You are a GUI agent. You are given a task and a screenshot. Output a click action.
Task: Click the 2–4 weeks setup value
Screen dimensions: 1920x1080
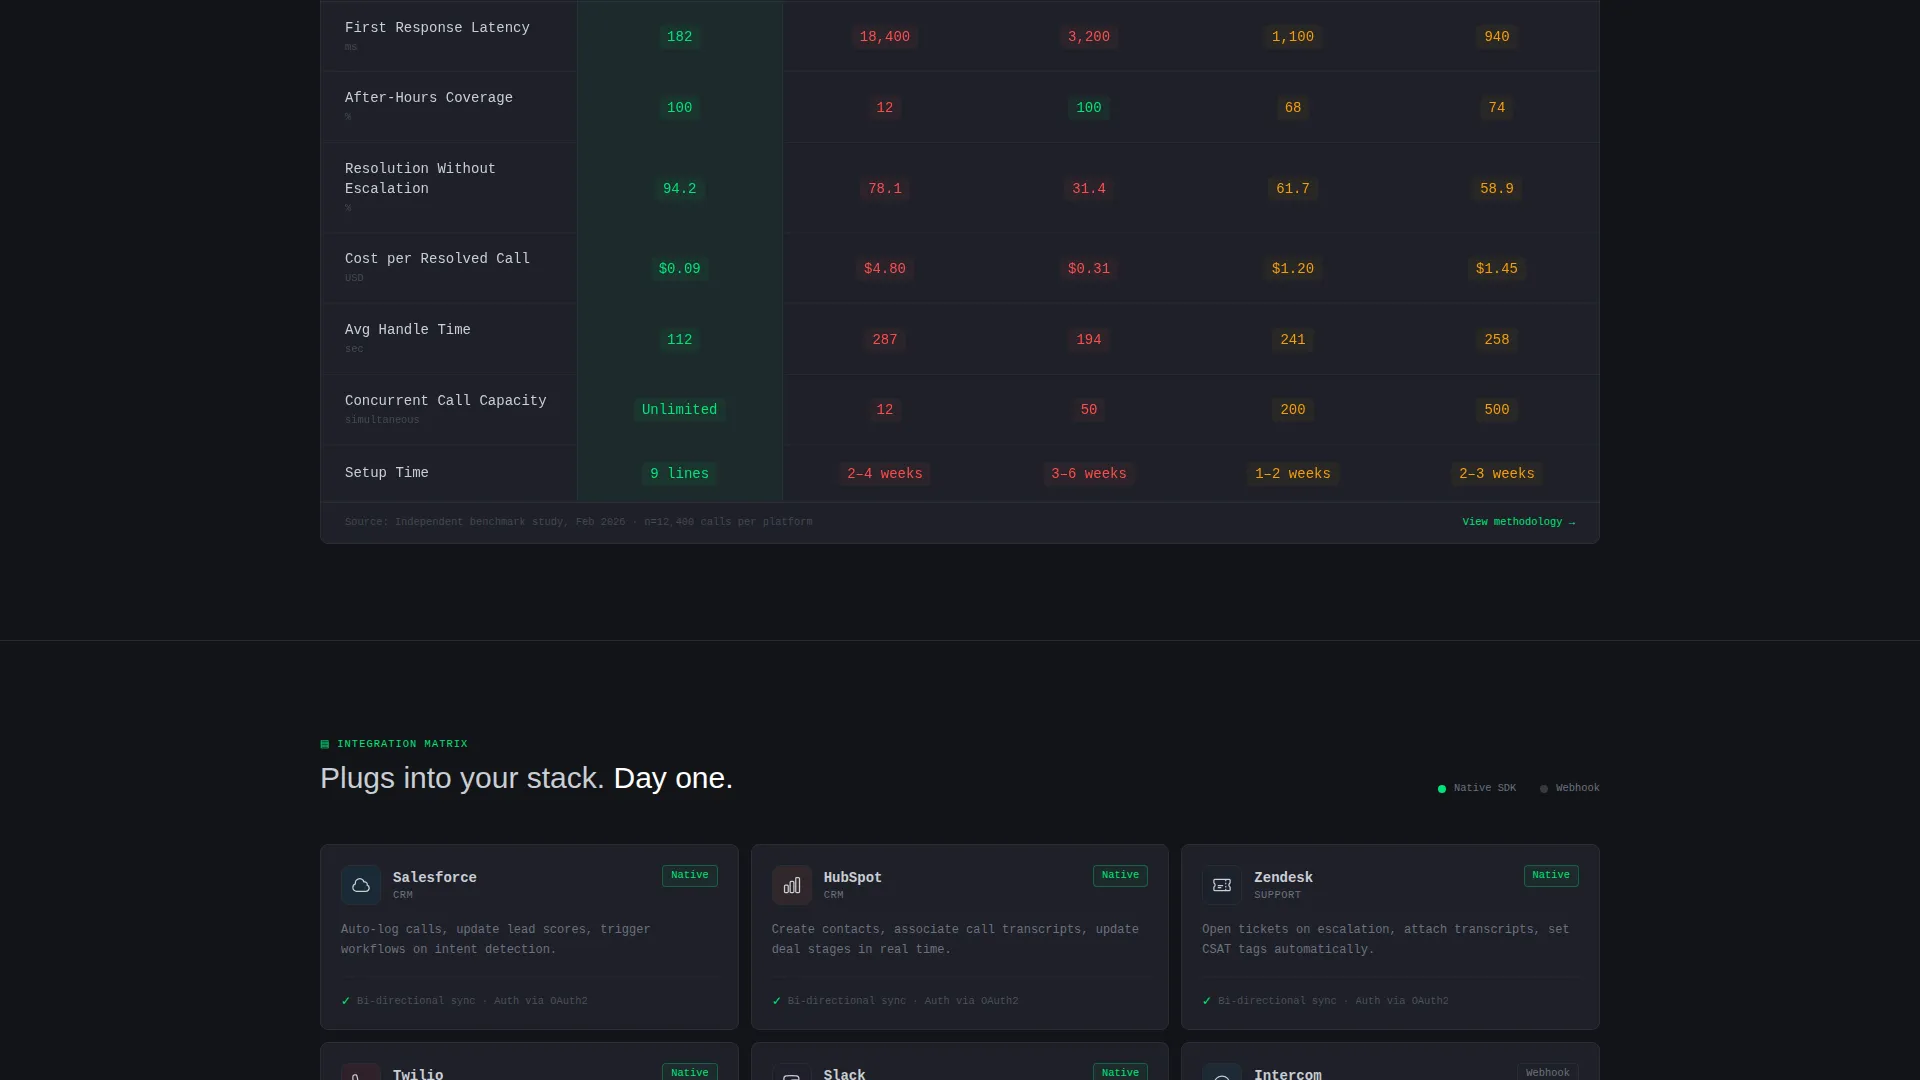885,474
